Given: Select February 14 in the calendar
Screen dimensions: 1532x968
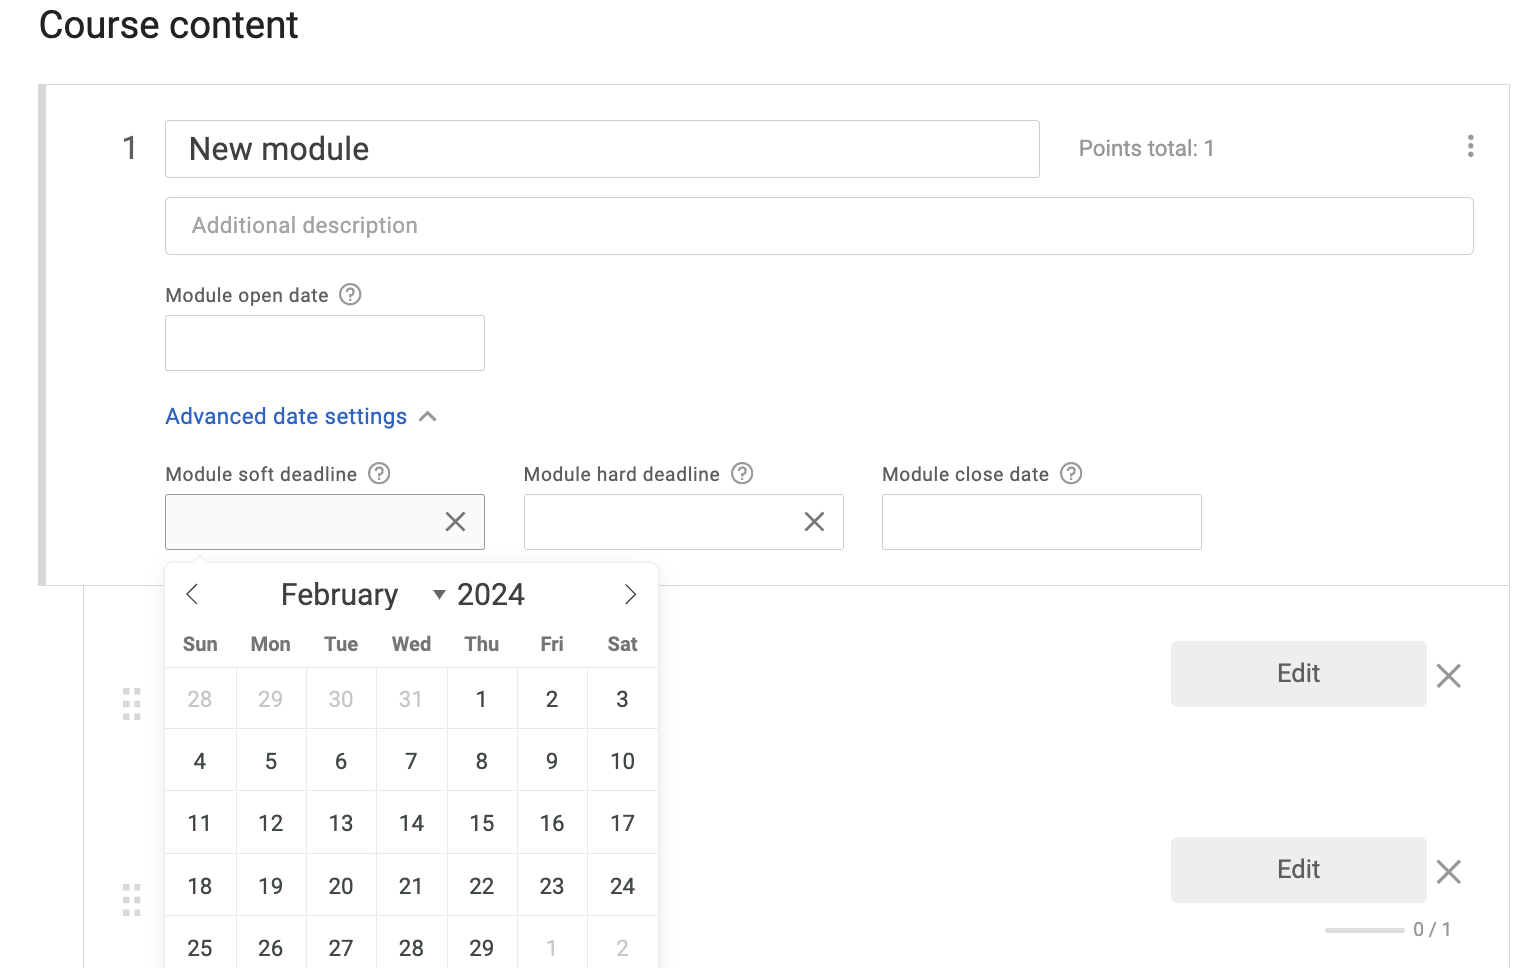Looking at the screenshot, I should click(411, 822).
